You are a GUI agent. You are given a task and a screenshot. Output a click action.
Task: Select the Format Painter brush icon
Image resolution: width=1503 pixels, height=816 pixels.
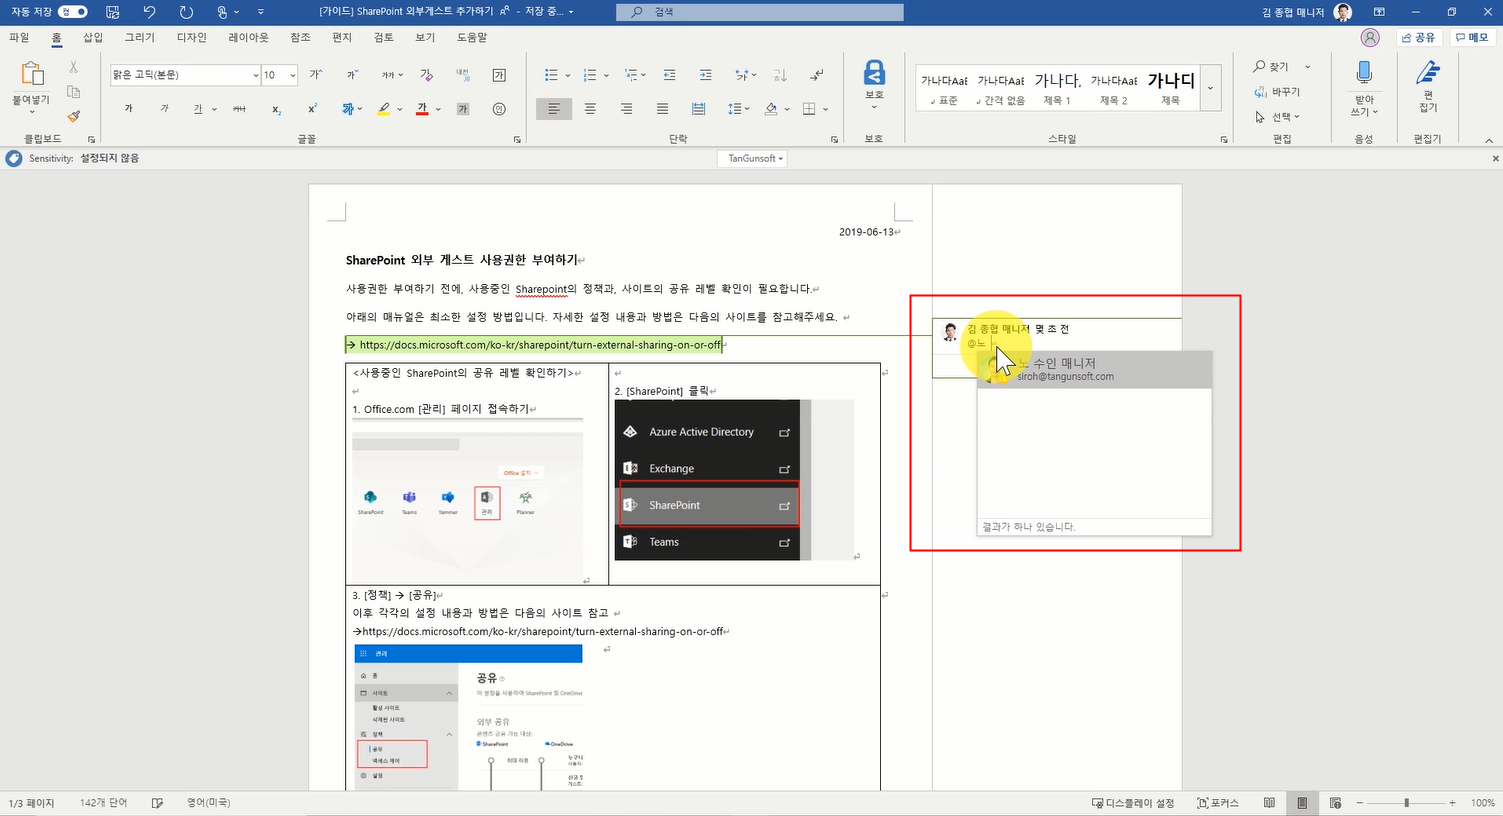click(73, 116)
